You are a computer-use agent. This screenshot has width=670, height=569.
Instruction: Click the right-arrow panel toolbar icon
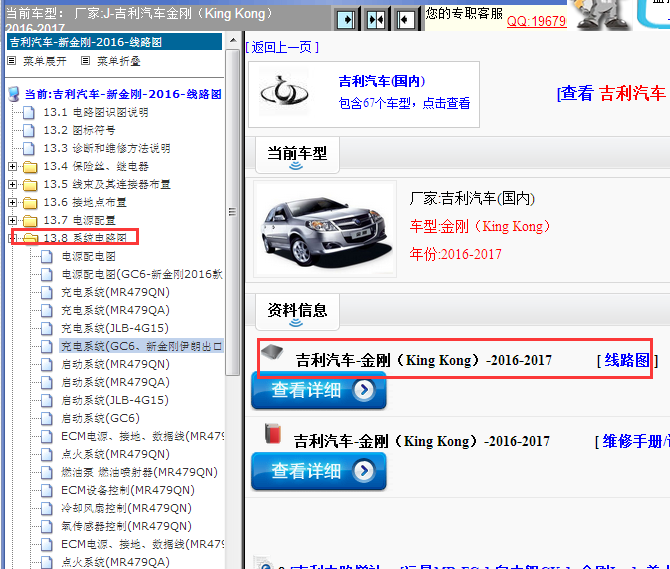pyautogui.click(x=346, y=20)
